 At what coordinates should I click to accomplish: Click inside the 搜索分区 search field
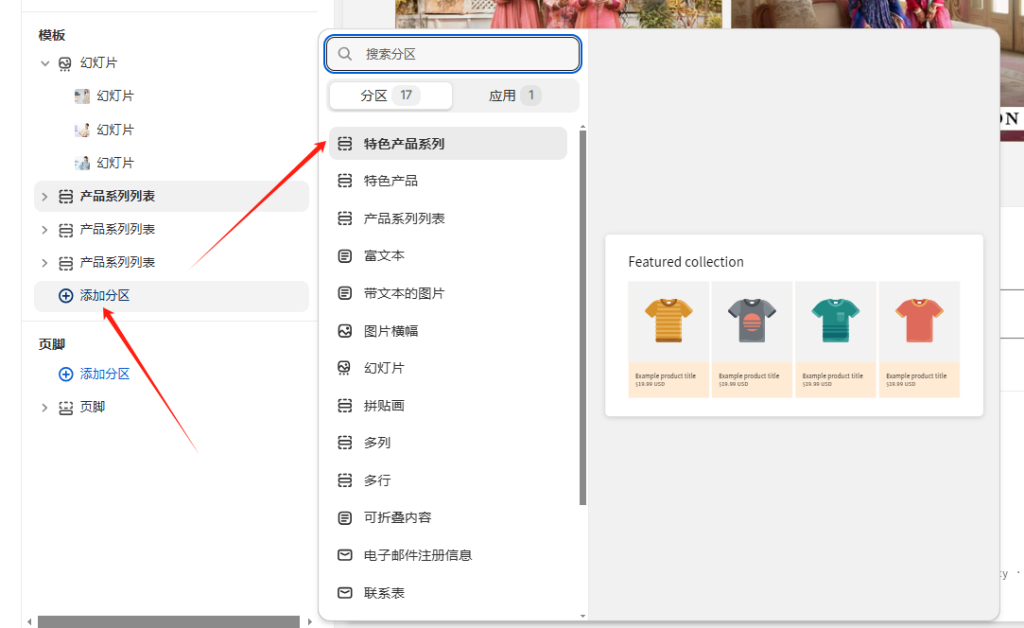pos(450,53)
